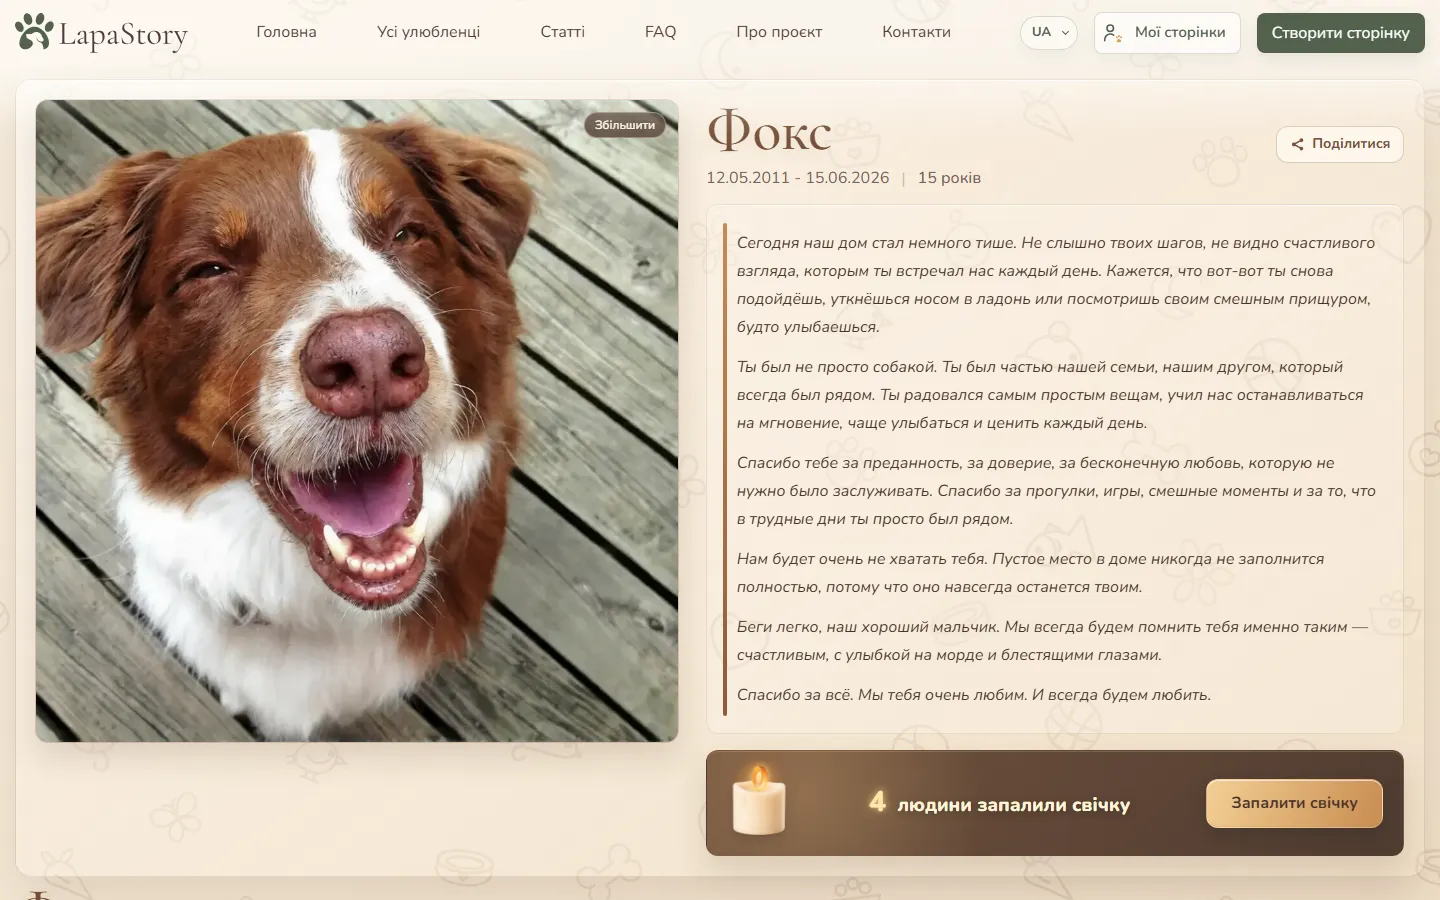This screenshot has width=1440, height=900.
Task: Share the page with Поділитися
Action: [x=1340, y=144]
